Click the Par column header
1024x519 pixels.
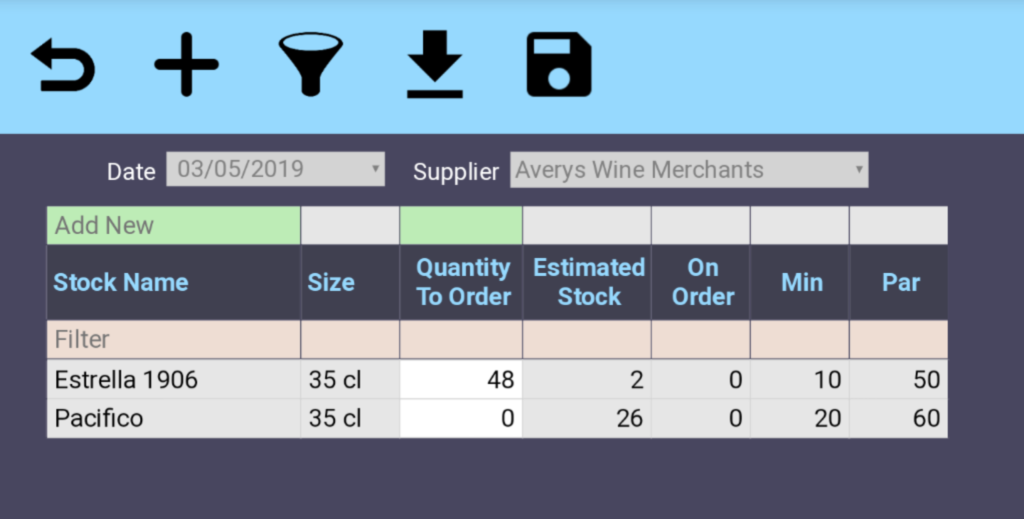point(900,283)
